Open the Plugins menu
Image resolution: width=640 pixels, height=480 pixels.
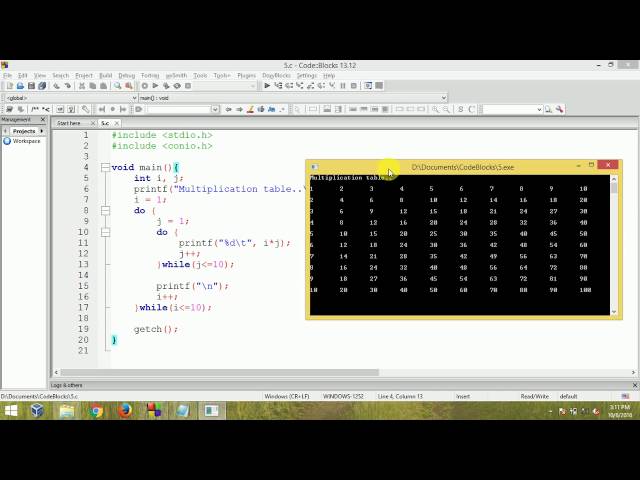click(247, 76)
